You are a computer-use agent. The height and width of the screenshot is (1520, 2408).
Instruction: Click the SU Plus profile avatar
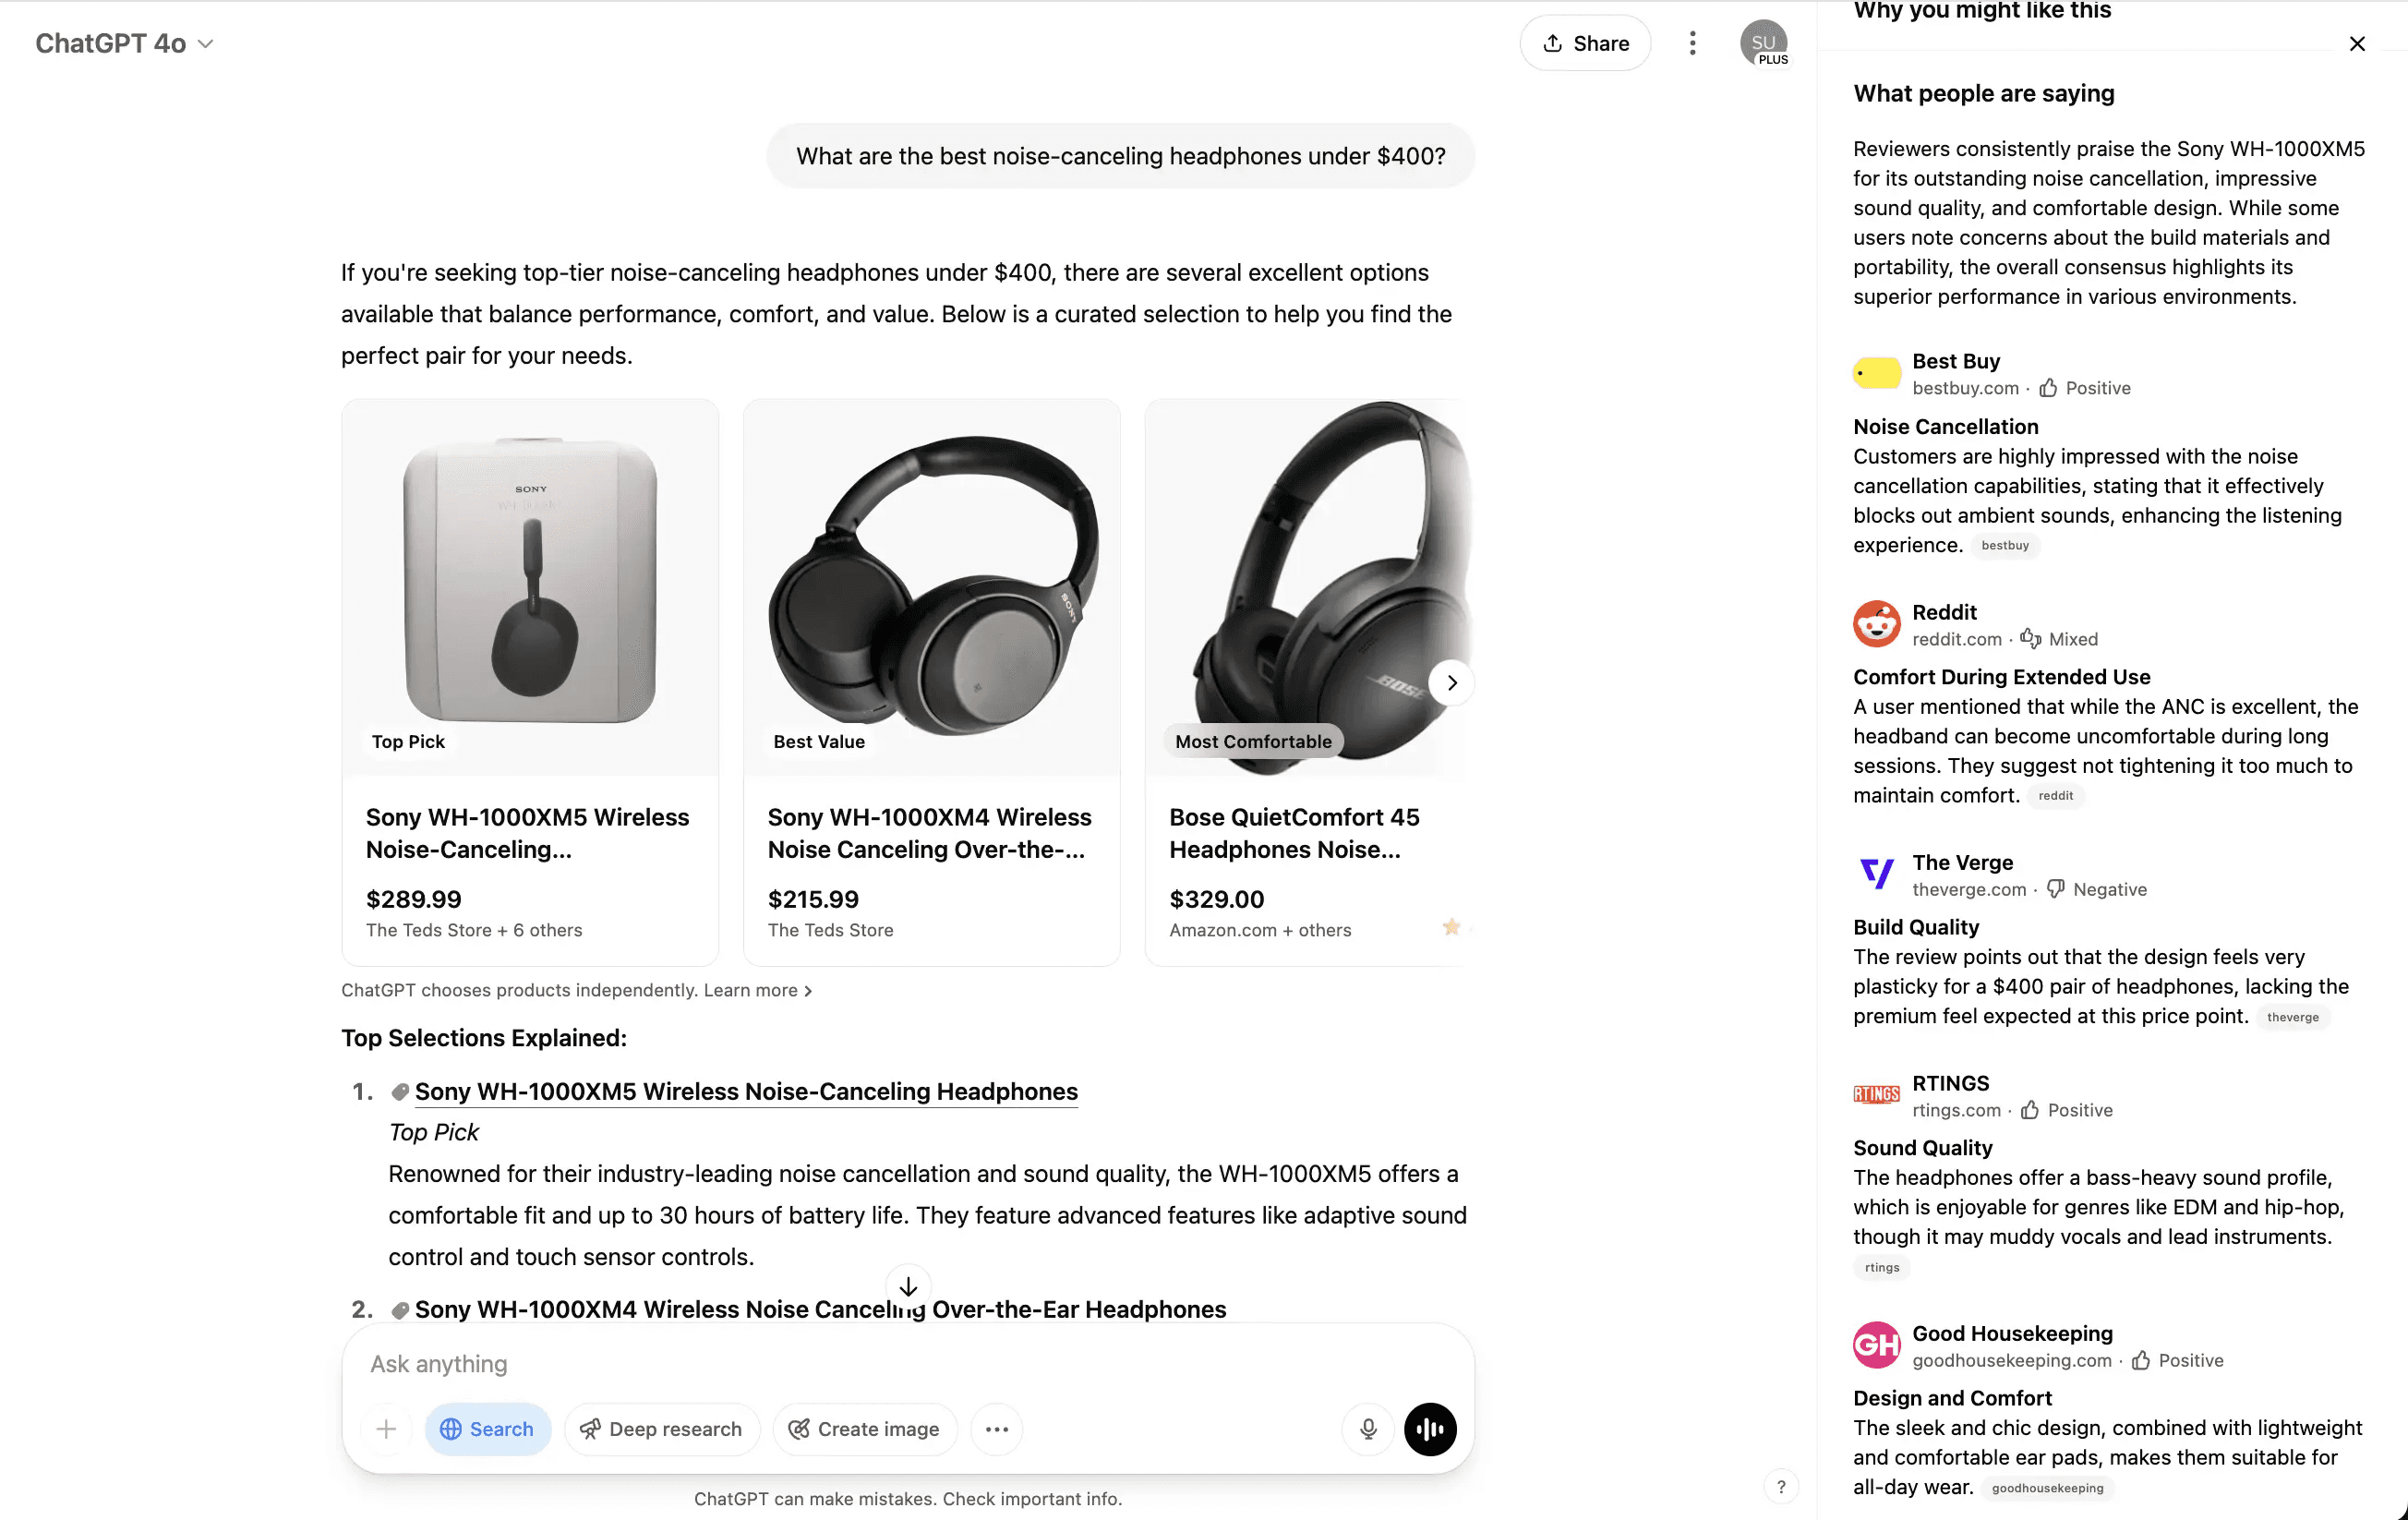tap(1764, 43)
